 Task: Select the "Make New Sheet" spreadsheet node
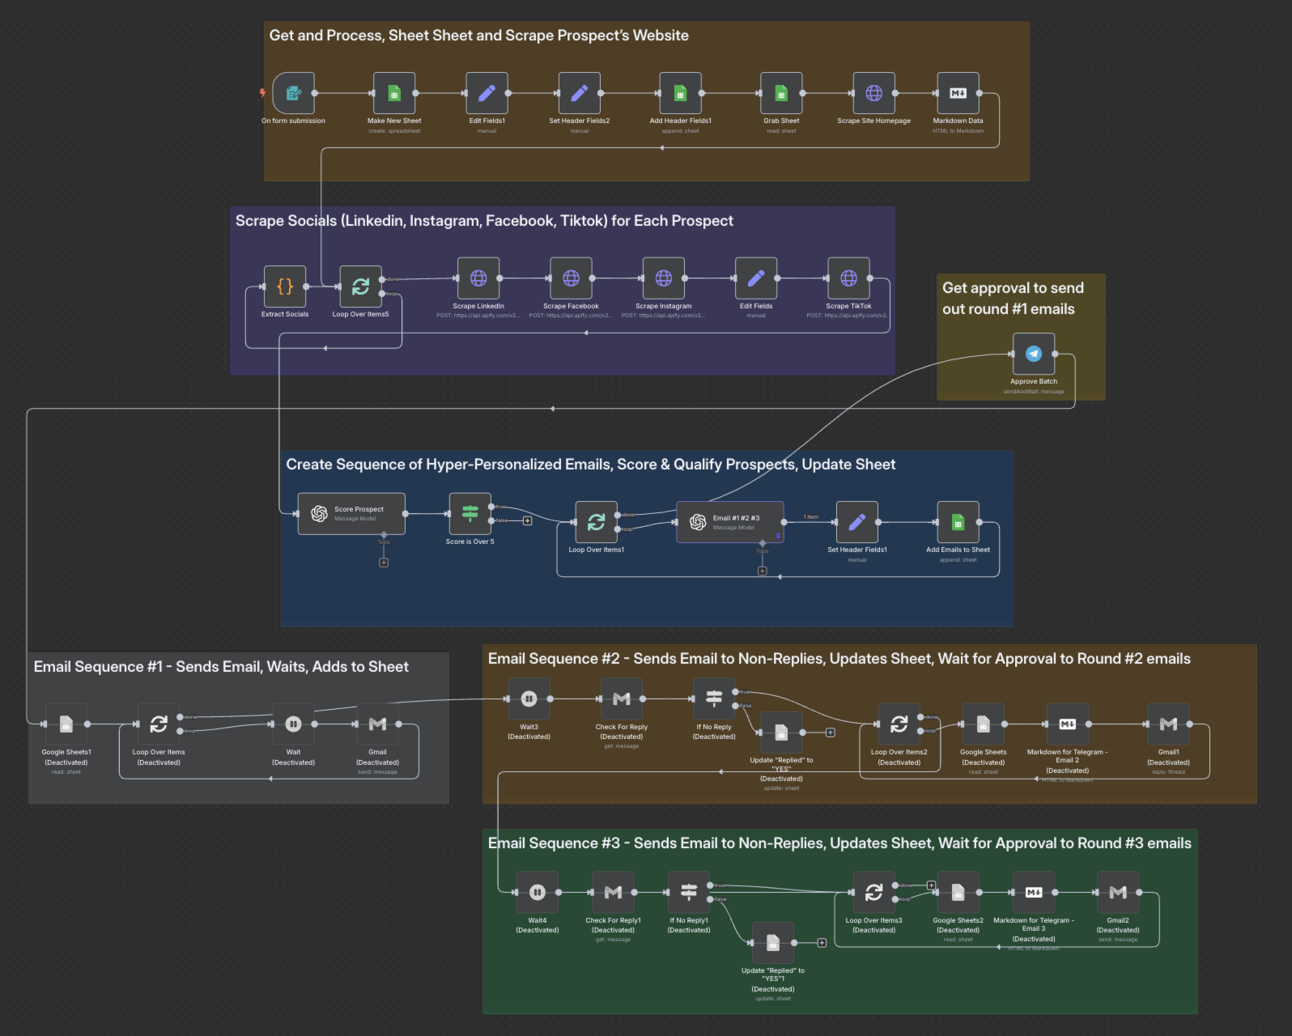(393, 93)
